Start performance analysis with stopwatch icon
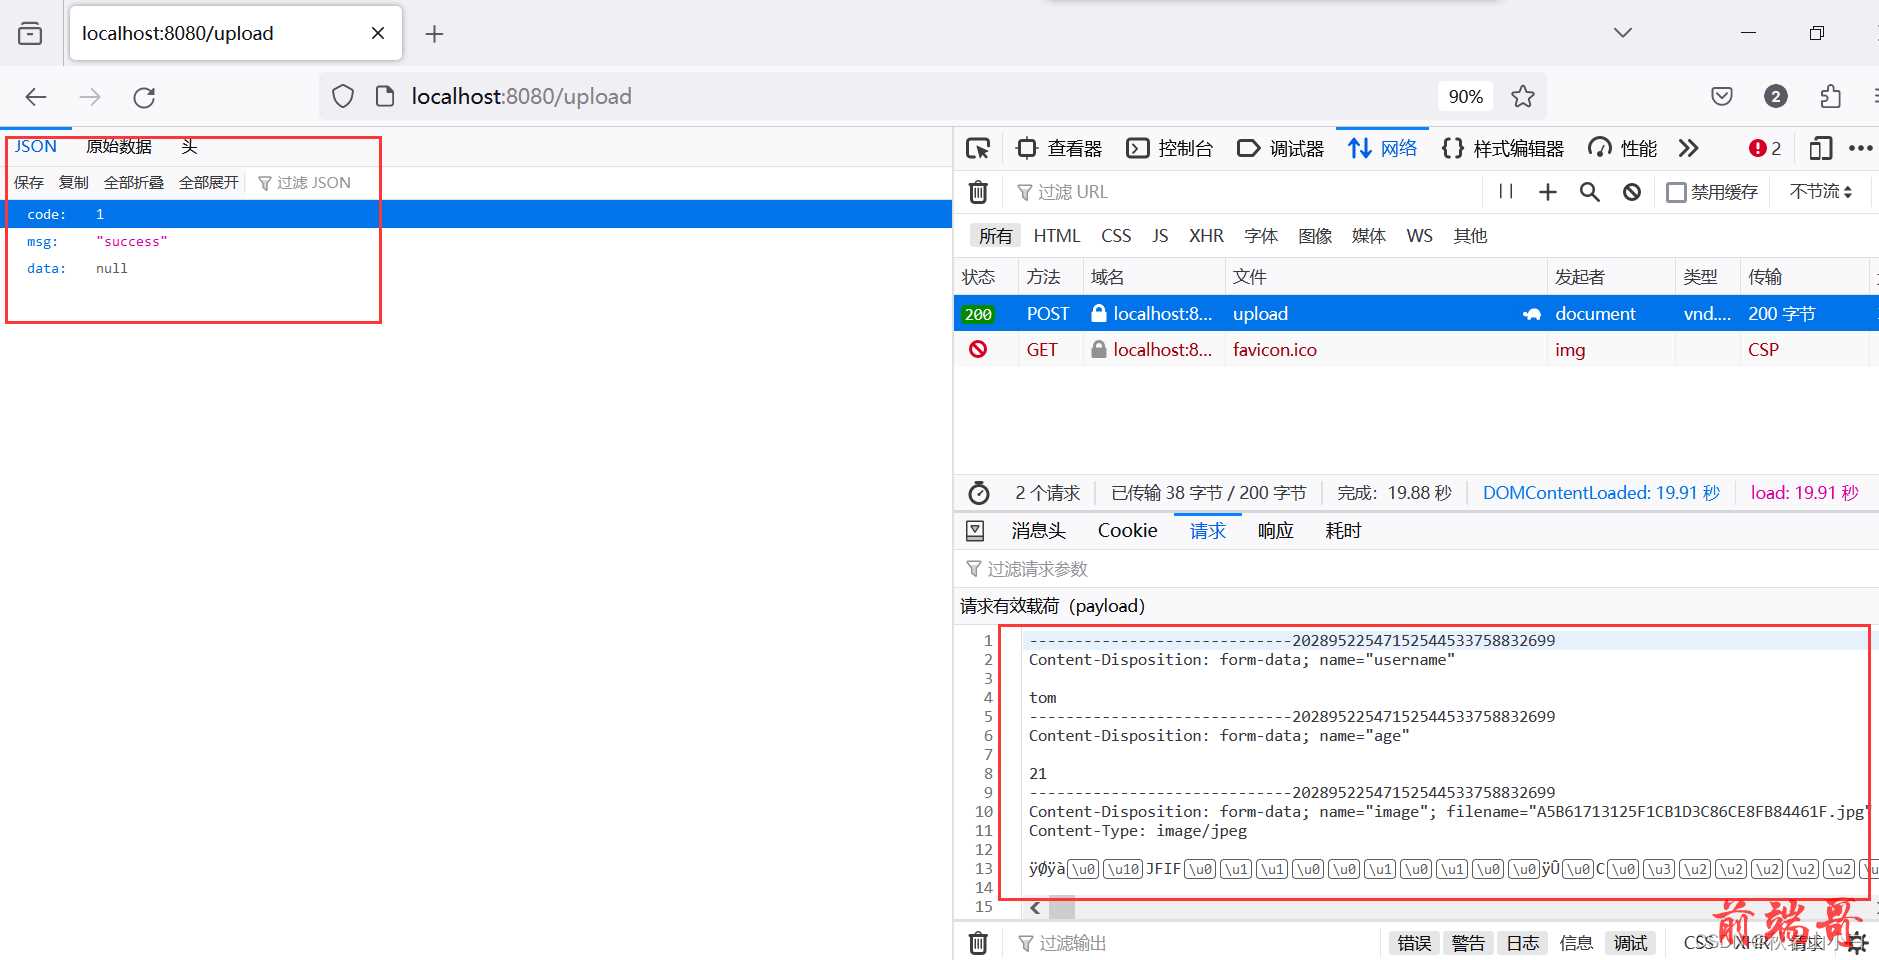 [x=979, y=493]
